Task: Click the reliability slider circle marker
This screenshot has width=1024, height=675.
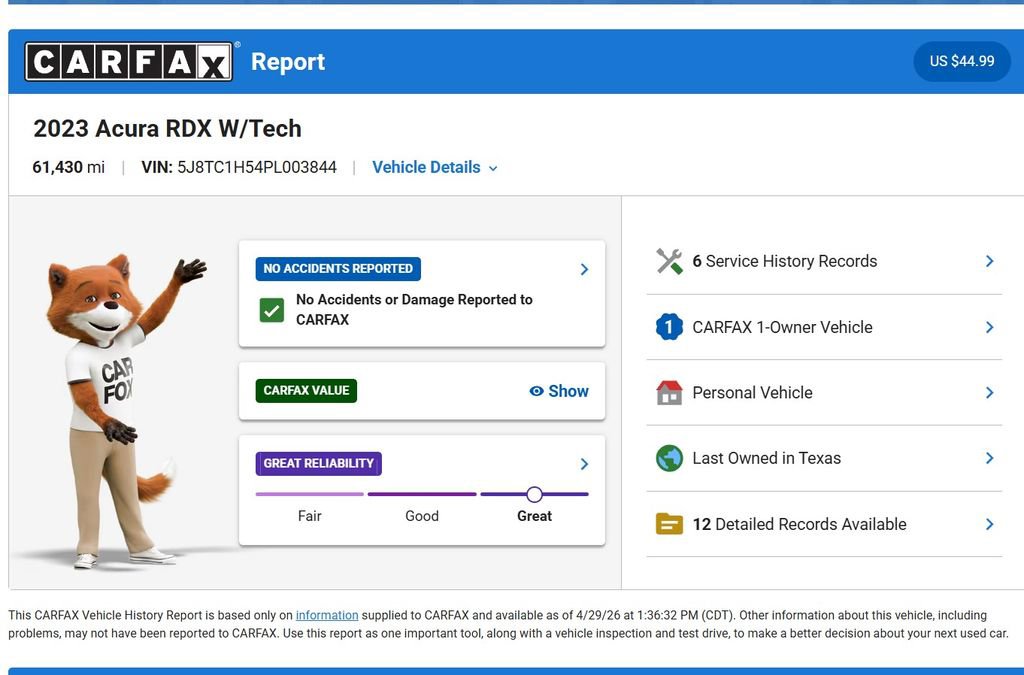Action: pyautogui.click(x=534, y=494)
